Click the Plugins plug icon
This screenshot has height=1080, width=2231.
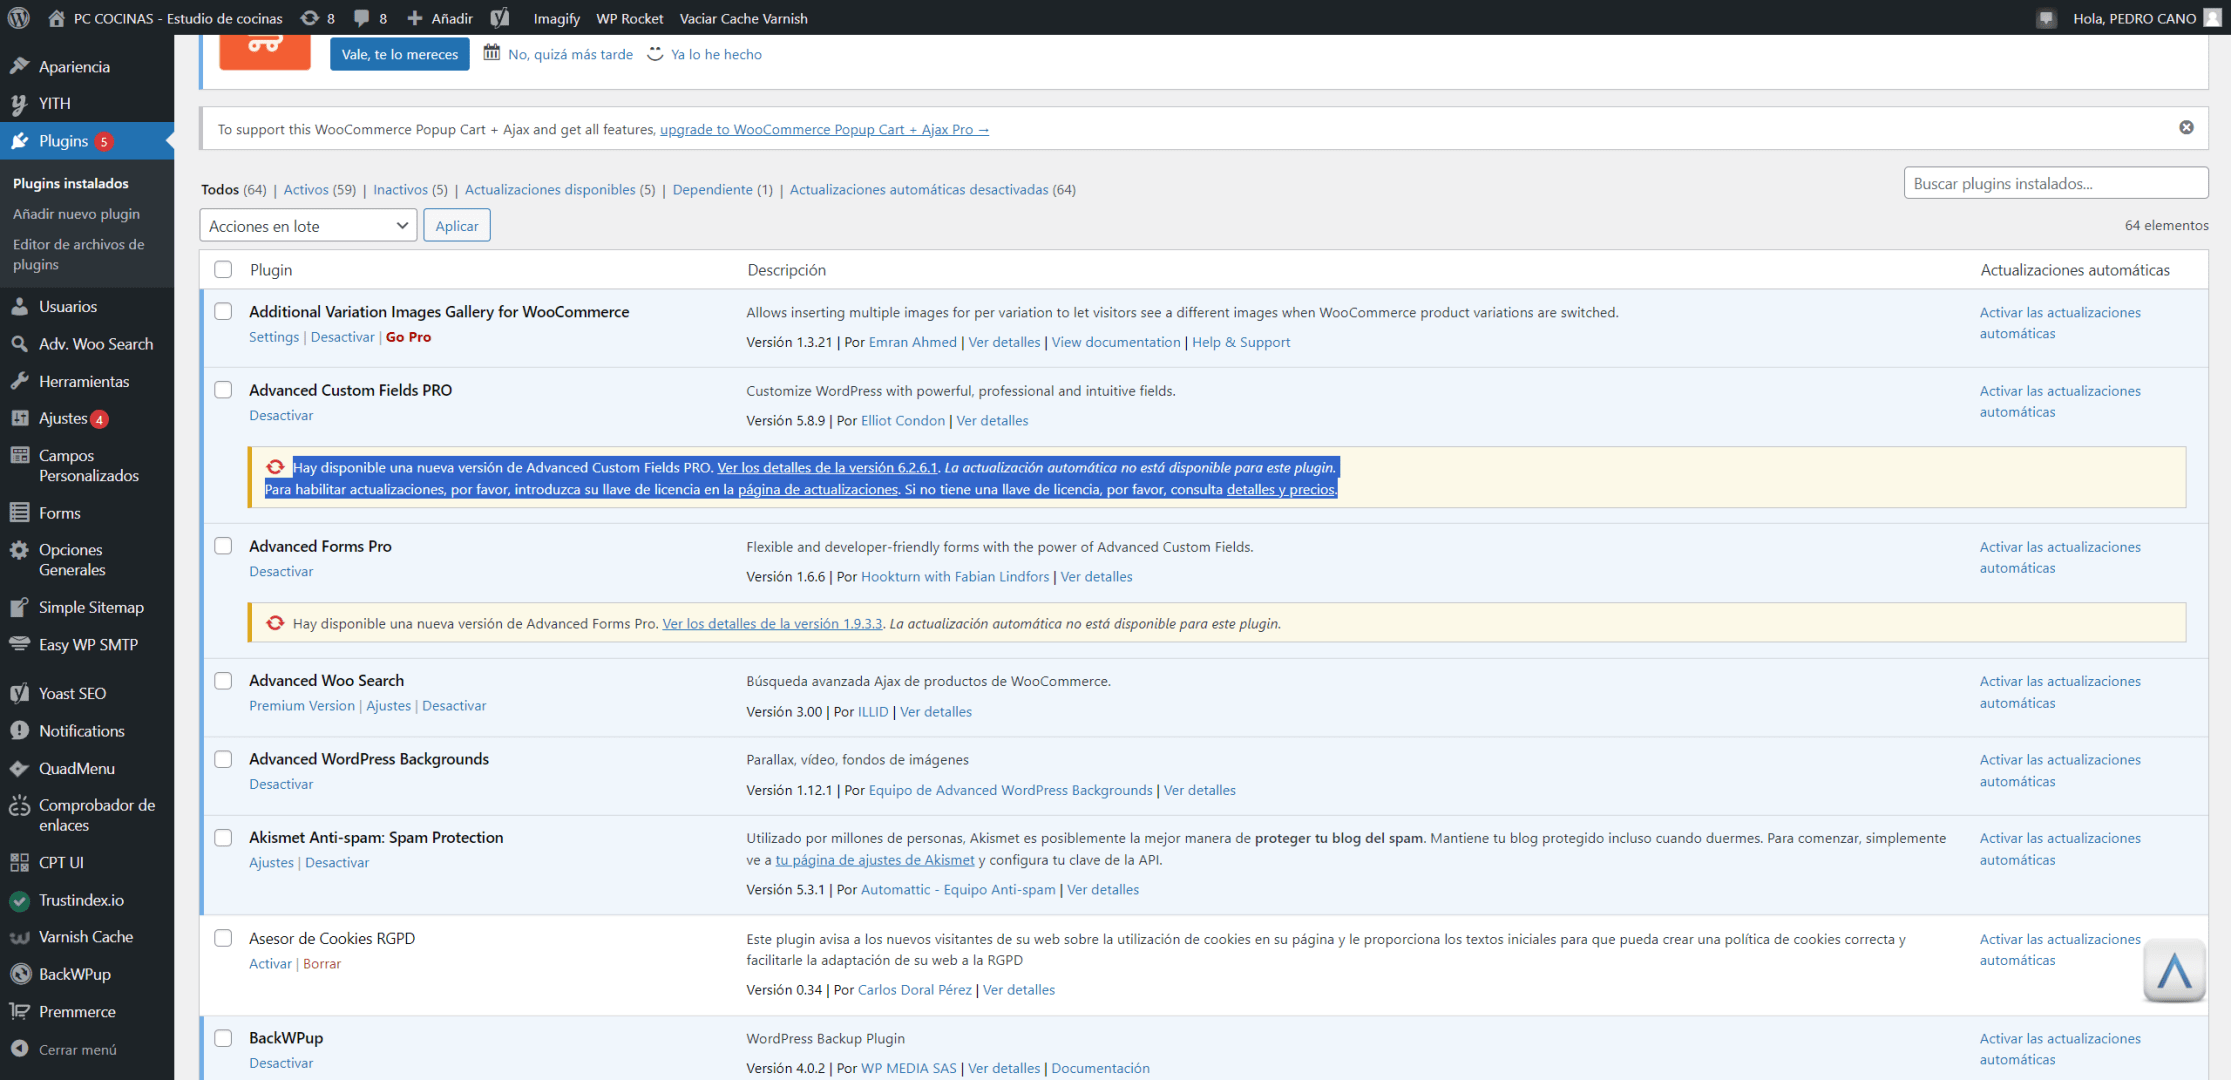click(x=19, y=141)
